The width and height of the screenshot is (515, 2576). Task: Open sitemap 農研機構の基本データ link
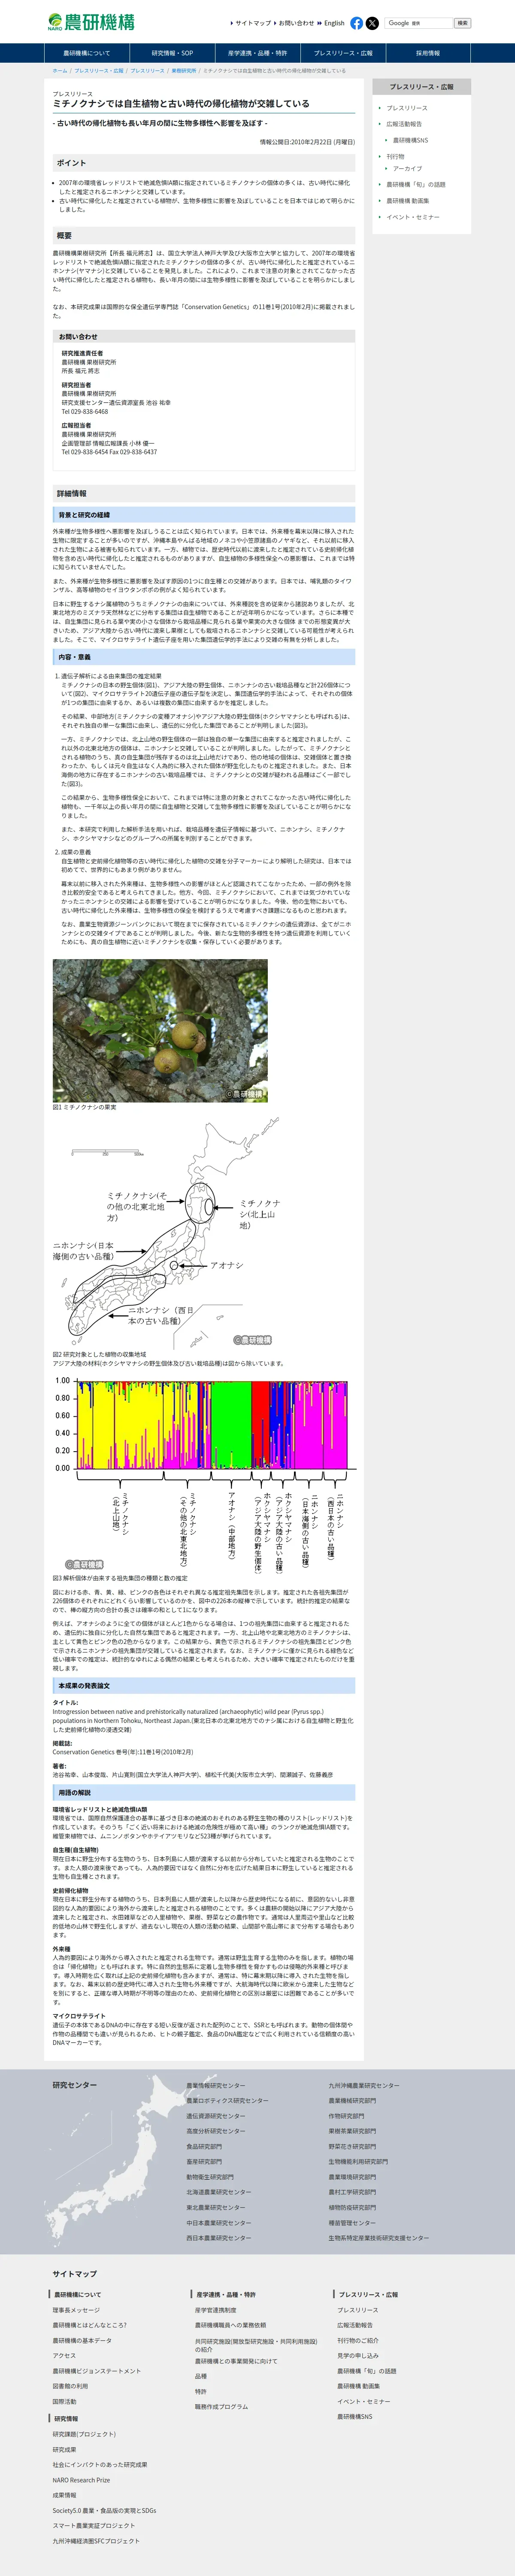pos(83,2341)
